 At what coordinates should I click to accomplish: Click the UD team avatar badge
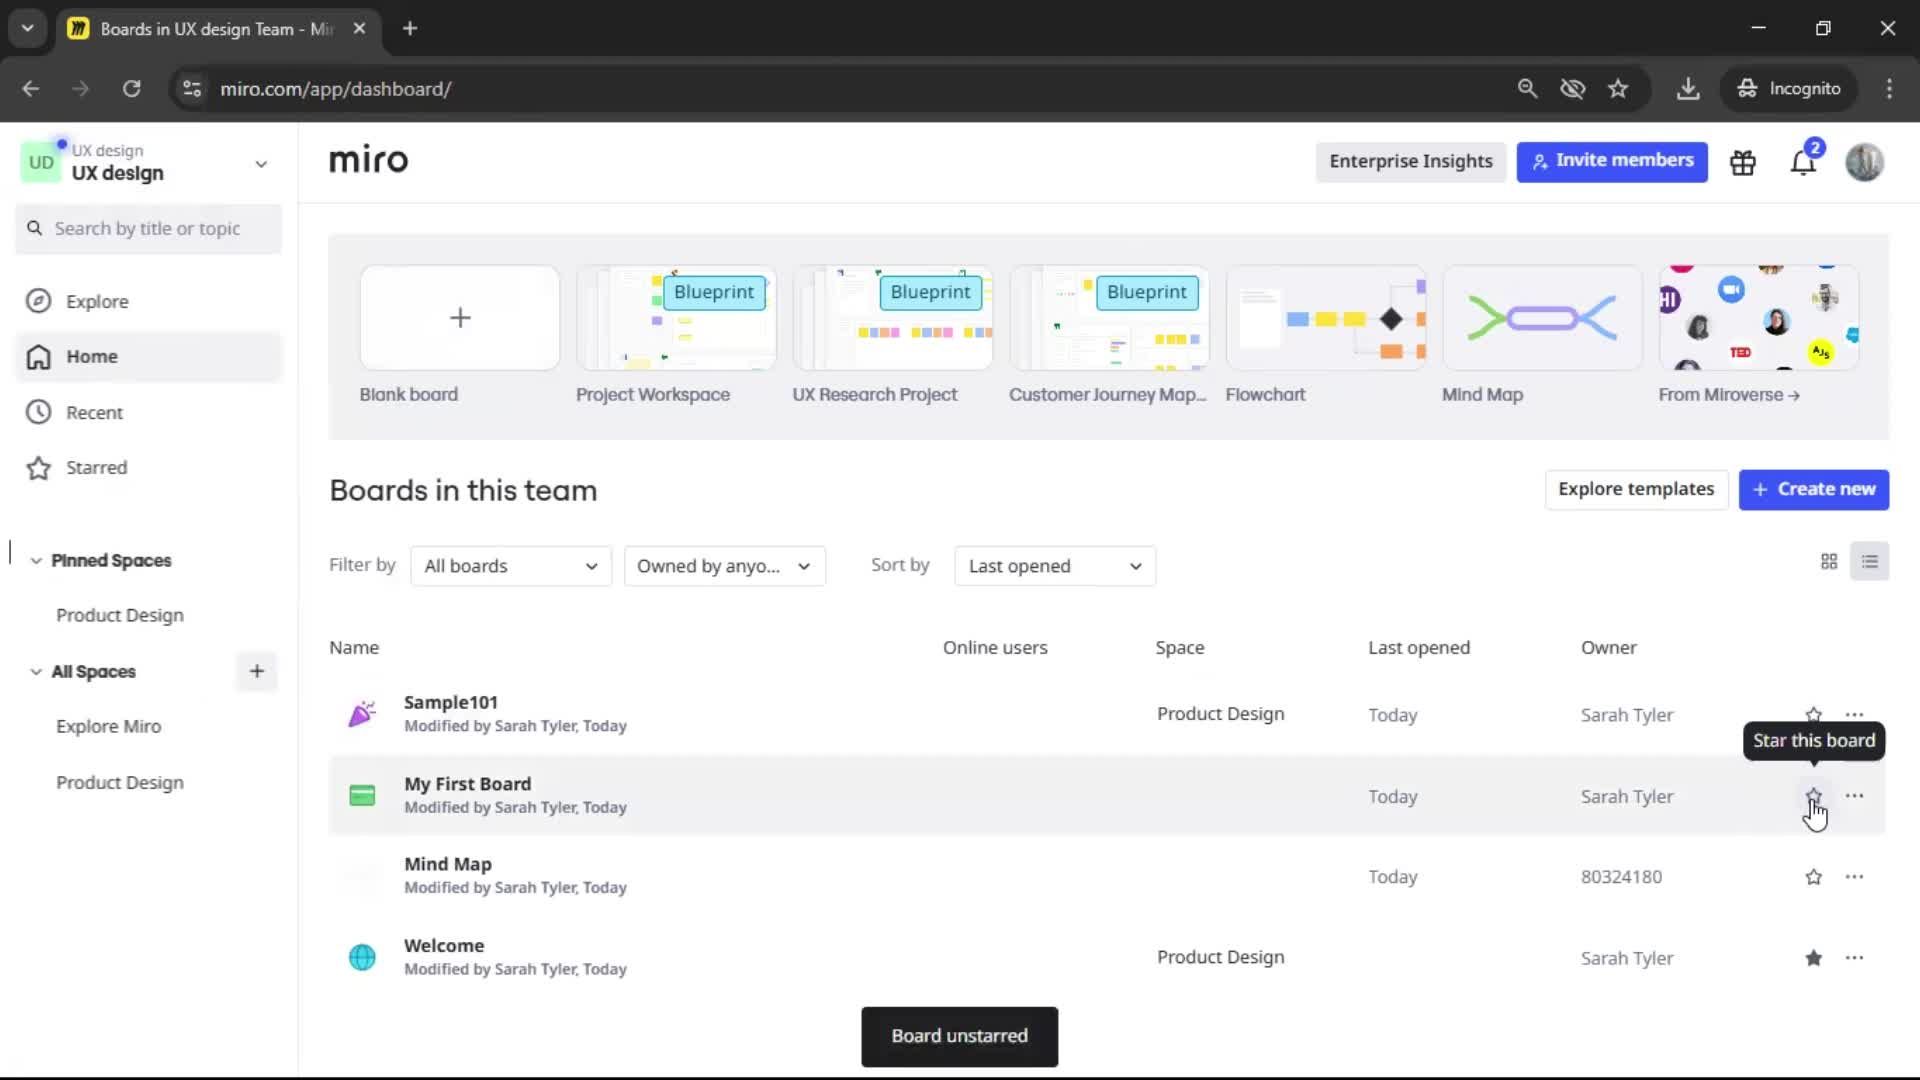tap(41, 163)
